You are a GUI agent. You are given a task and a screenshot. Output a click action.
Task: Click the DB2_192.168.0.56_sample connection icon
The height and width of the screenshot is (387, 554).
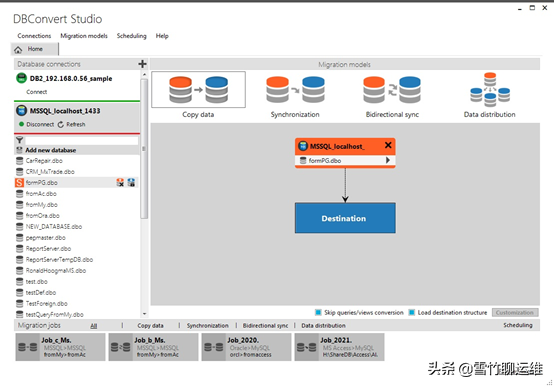22,78
